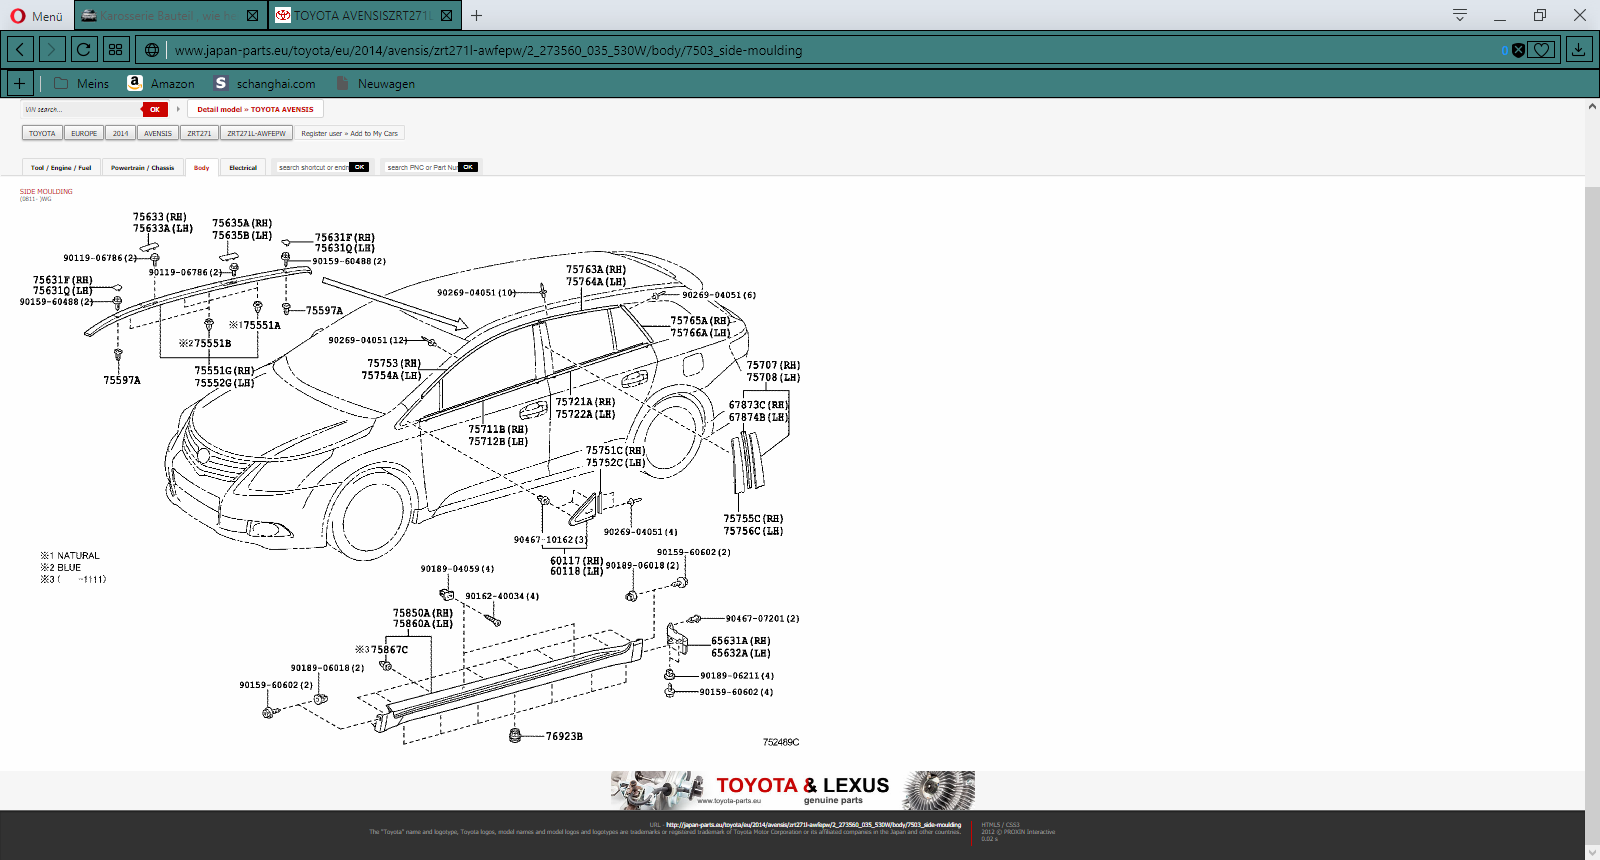Switch to the Karosserie Bauteil tab
Image resolution: width=1600 pixels, height=860 pixels.
(x=170, y=15)
